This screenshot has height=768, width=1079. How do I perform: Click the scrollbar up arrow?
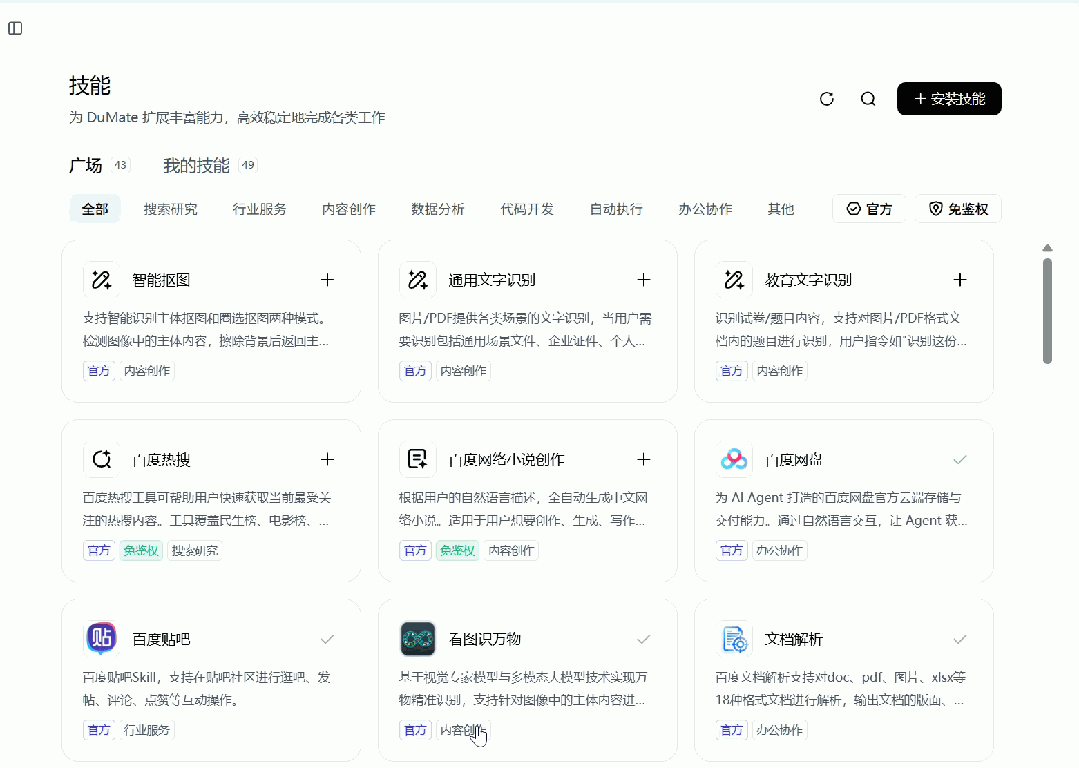1047,248
